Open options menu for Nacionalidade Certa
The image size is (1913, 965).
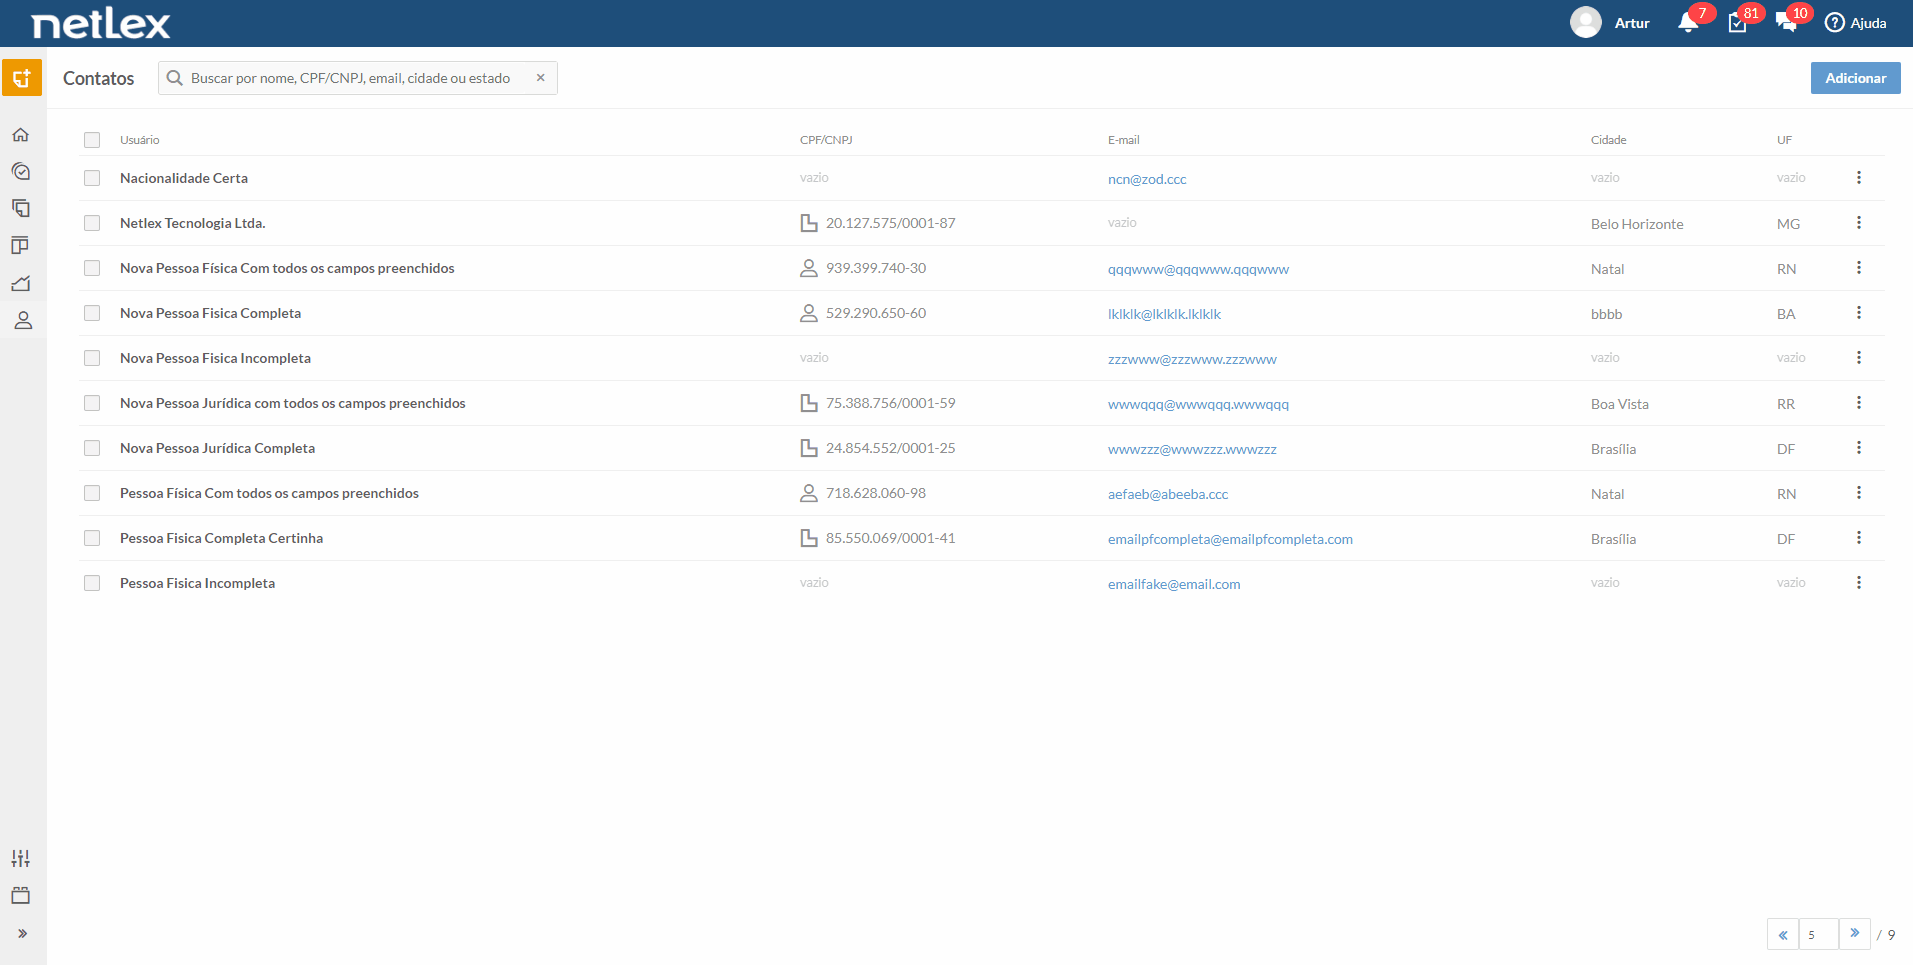tap(1859, 178)
